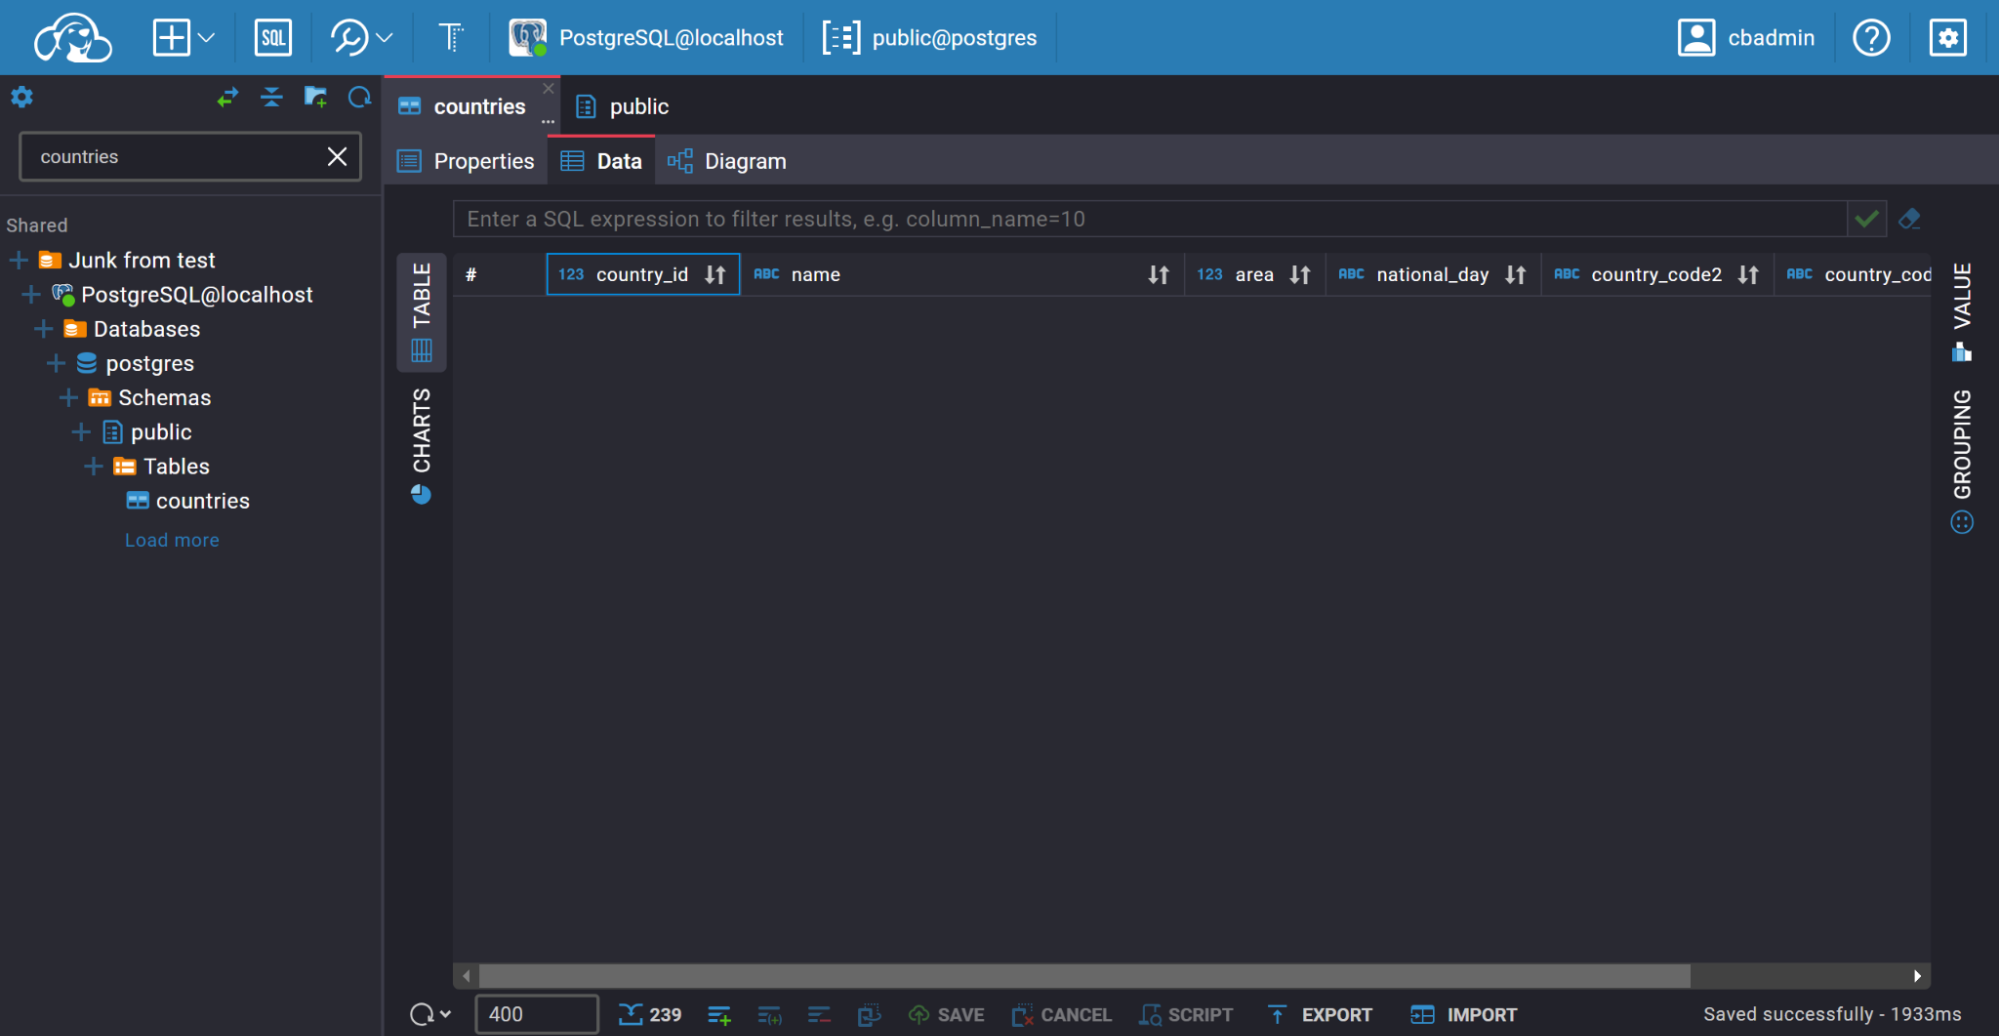Collapse the Schemas tree node
The width and height of the screenshot is (1999, 1036).
click(x=69, y=398)
